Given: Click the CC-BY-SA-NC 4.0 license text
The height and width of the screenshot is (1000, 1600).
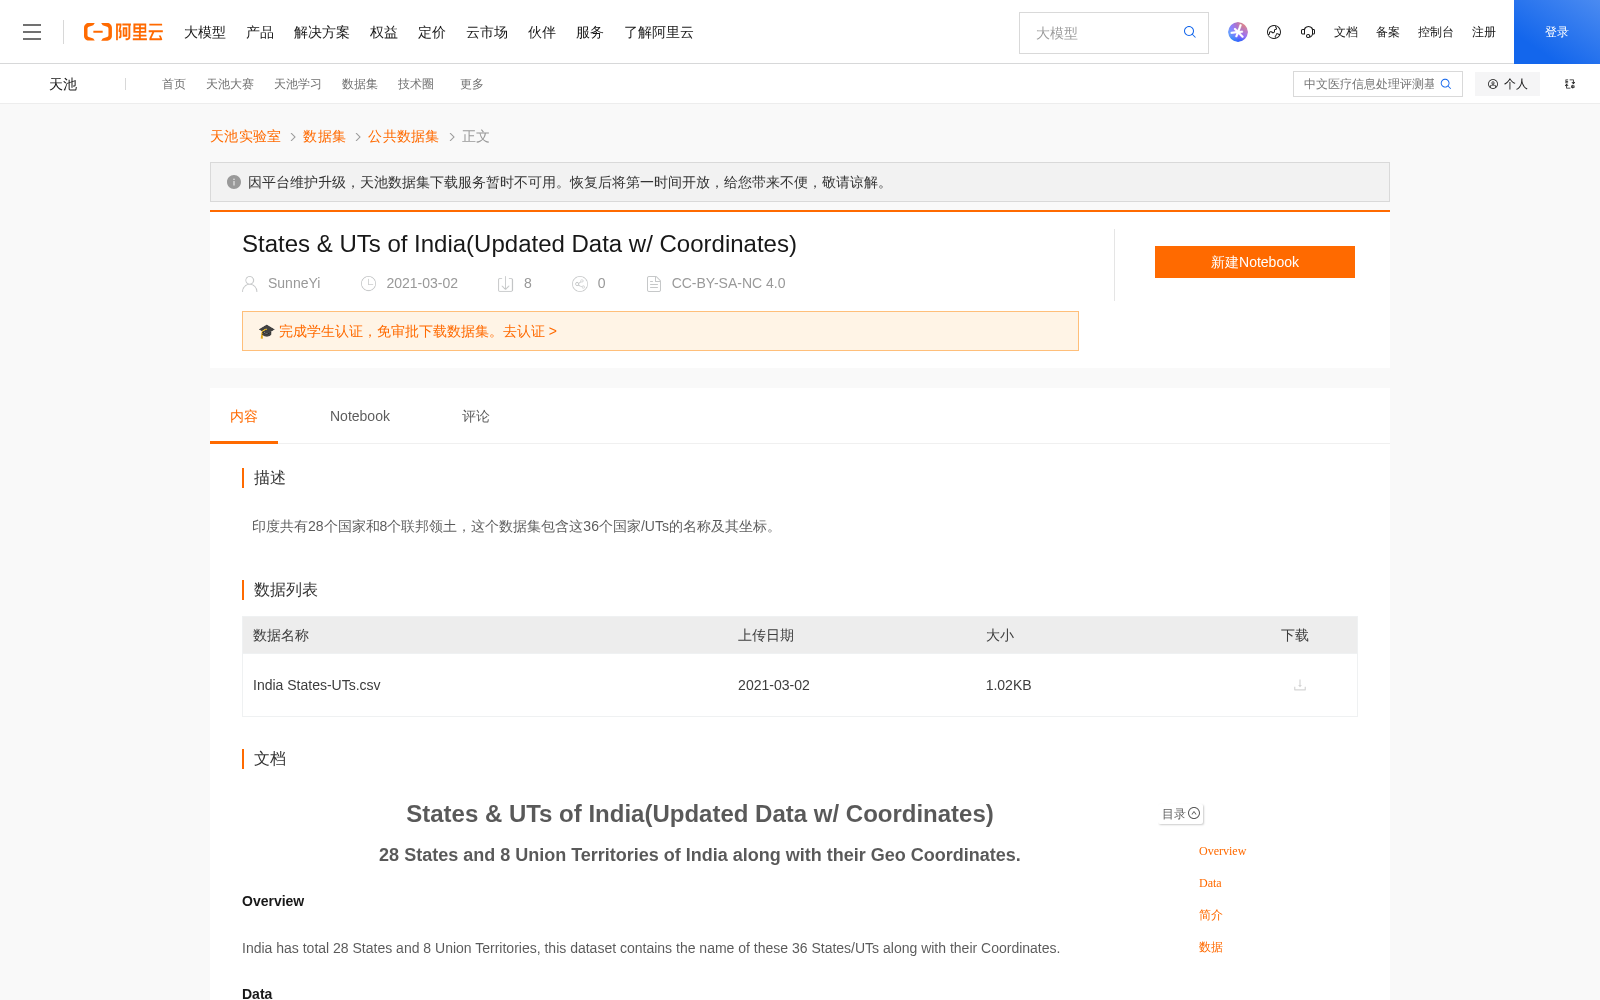Looking at the screenshot, I should tap(728, 283).
